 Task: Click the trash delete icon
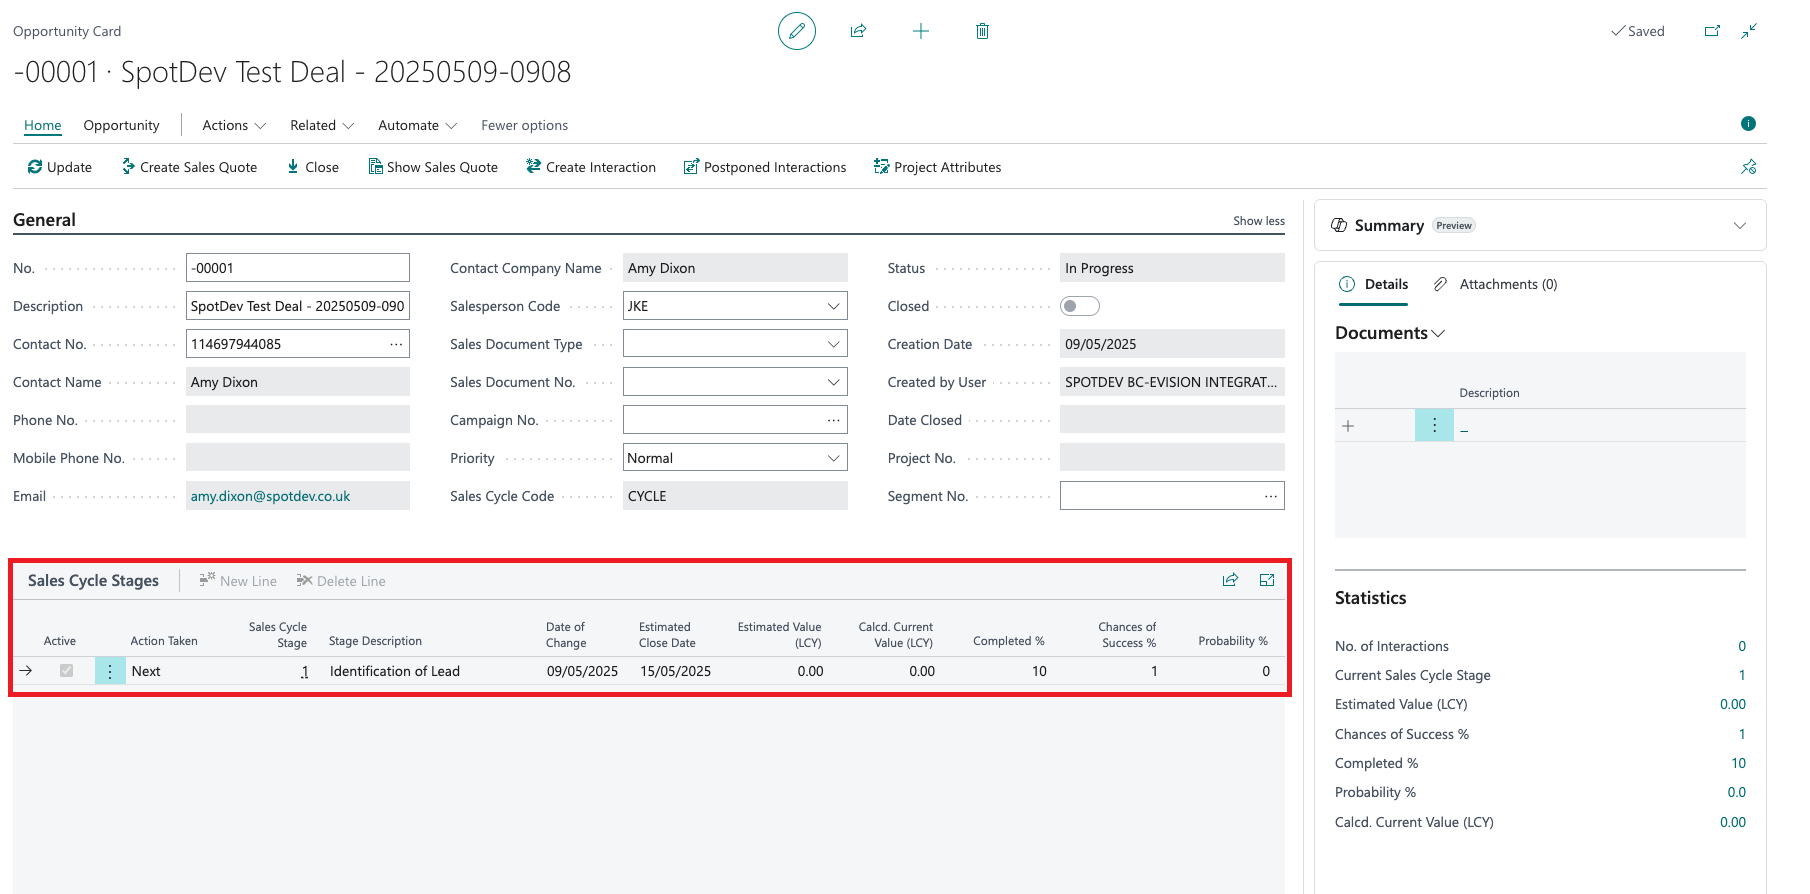click(x=982, y=31)
